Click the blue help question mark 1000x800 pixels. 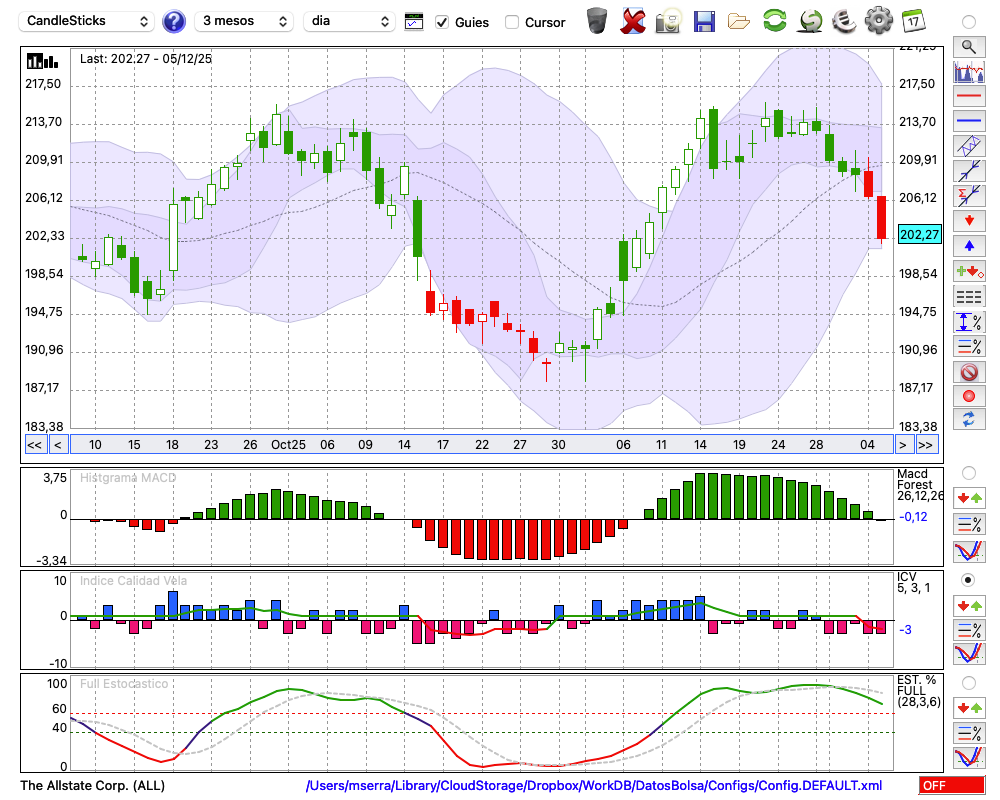pyautogui.click(x=173, y=22)
